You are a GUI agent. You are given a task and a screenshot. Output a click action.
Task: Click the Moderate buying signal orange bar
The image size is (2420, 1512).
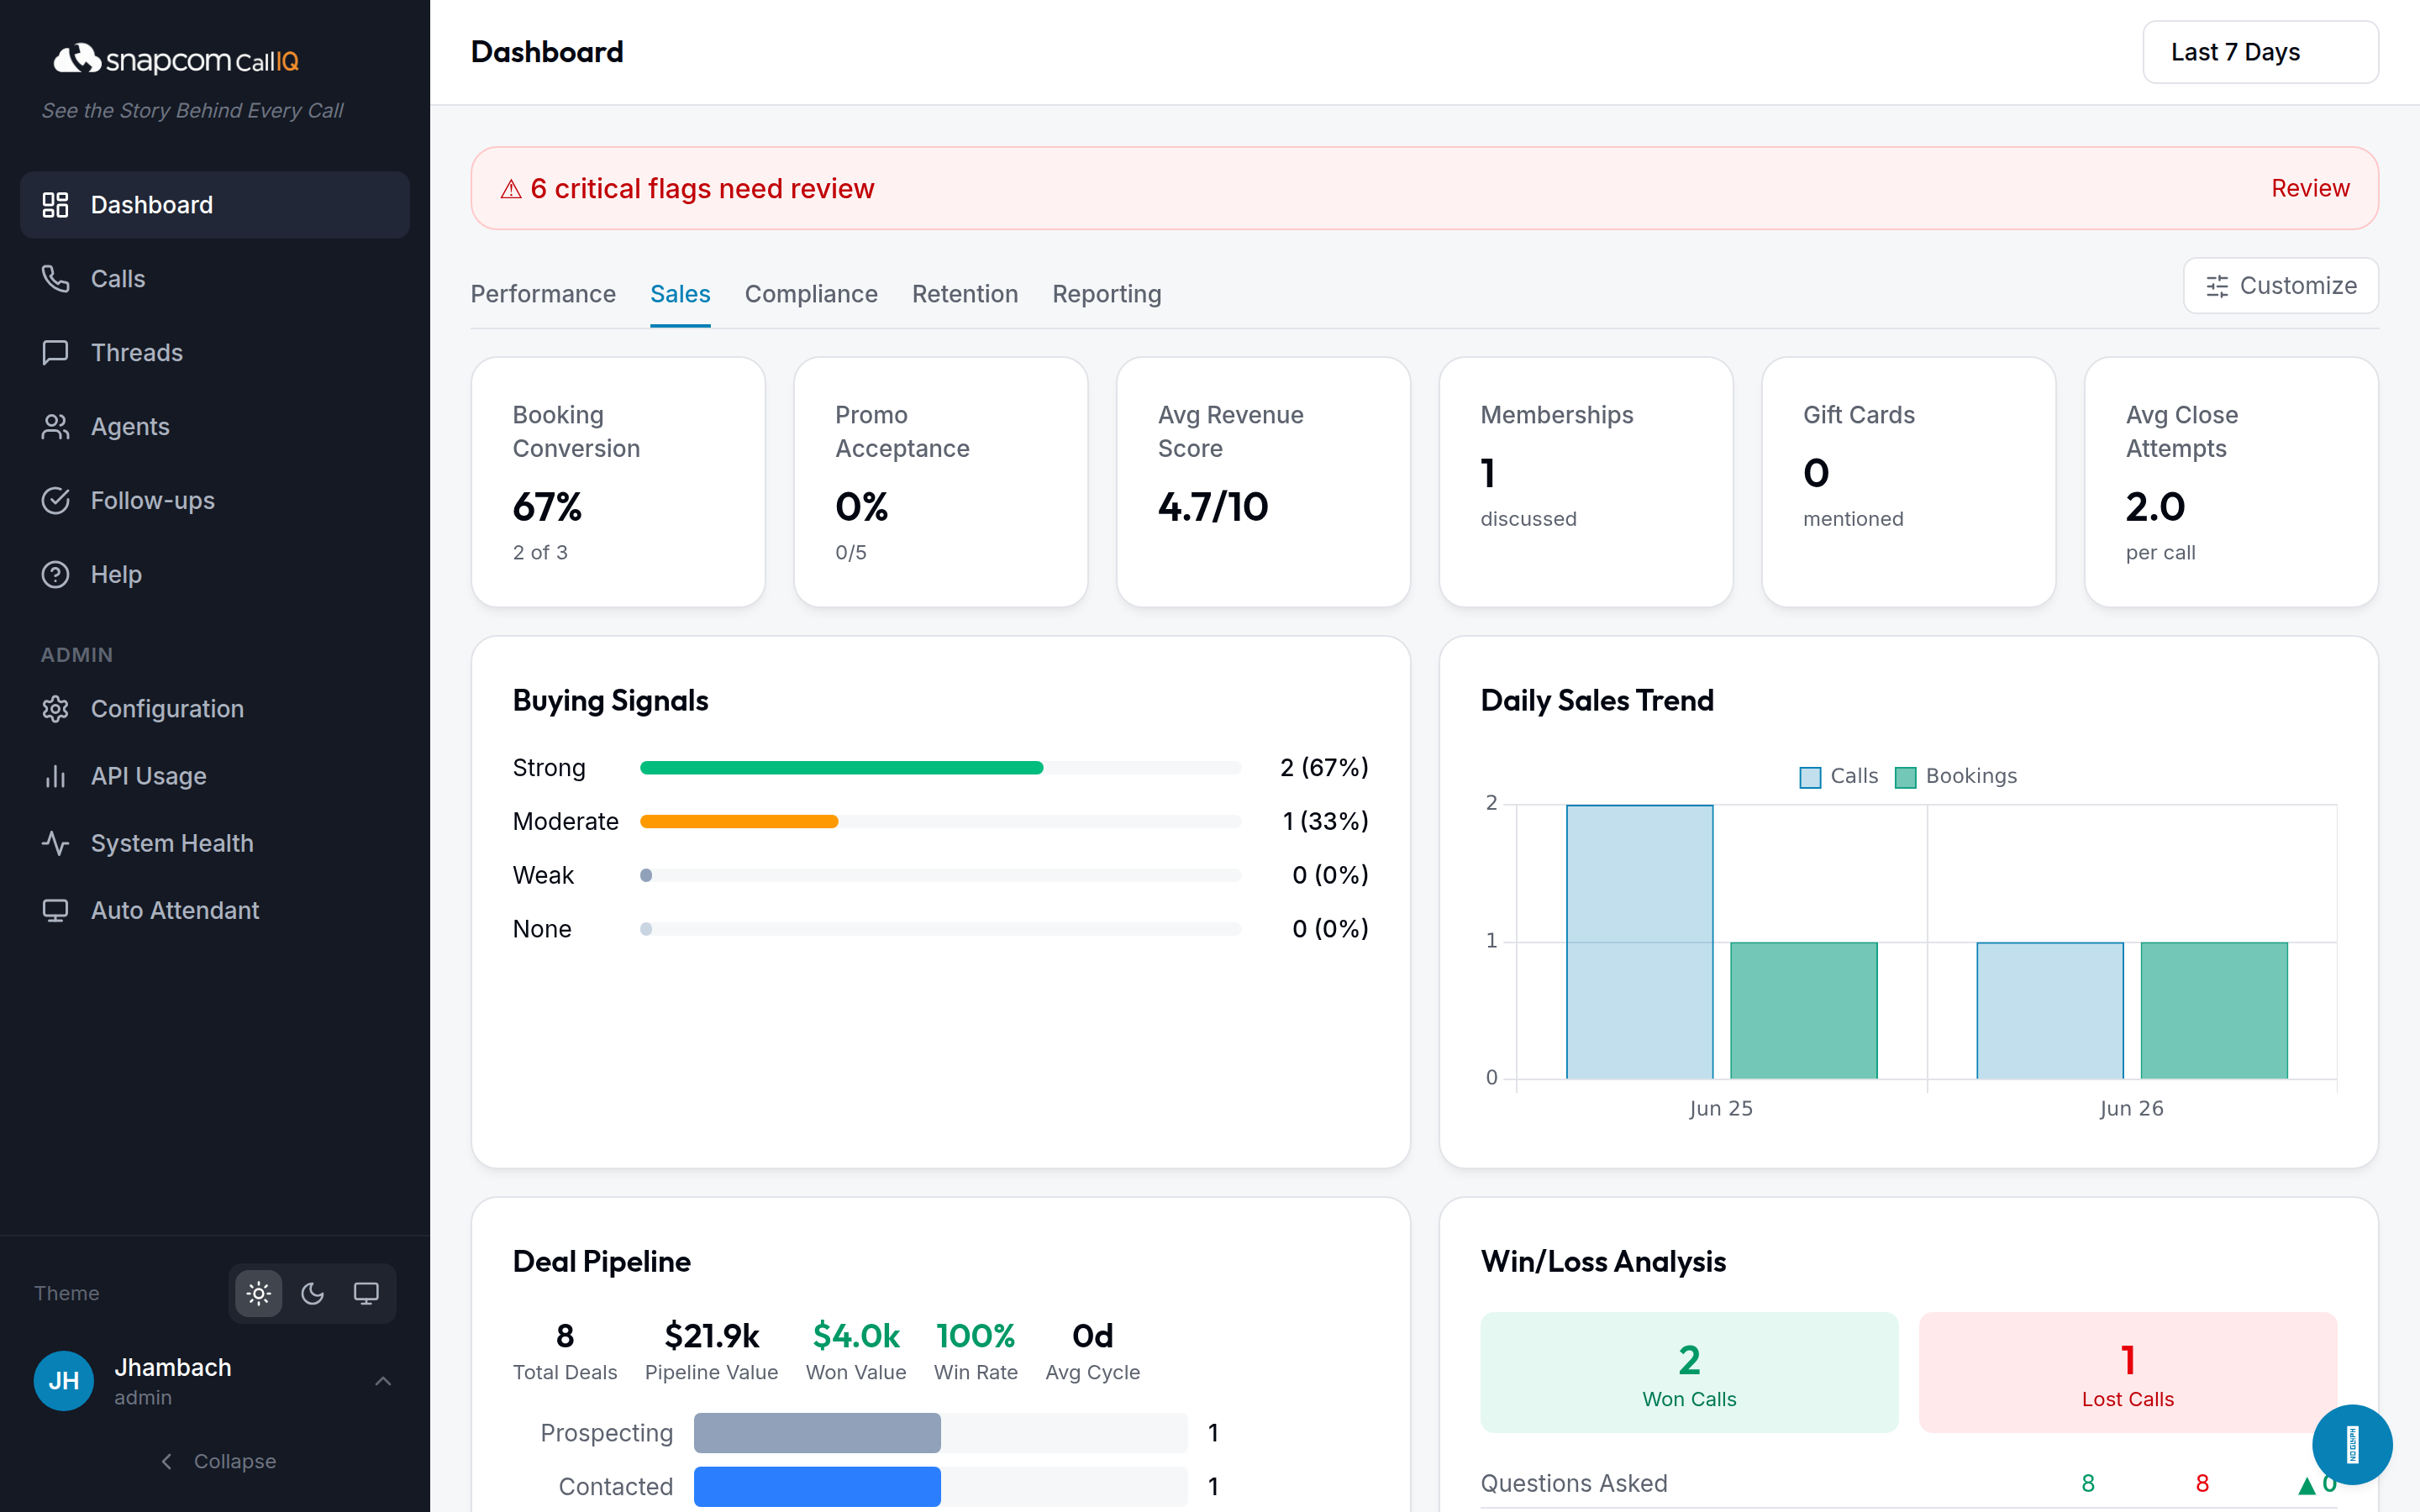pos(739,822)
